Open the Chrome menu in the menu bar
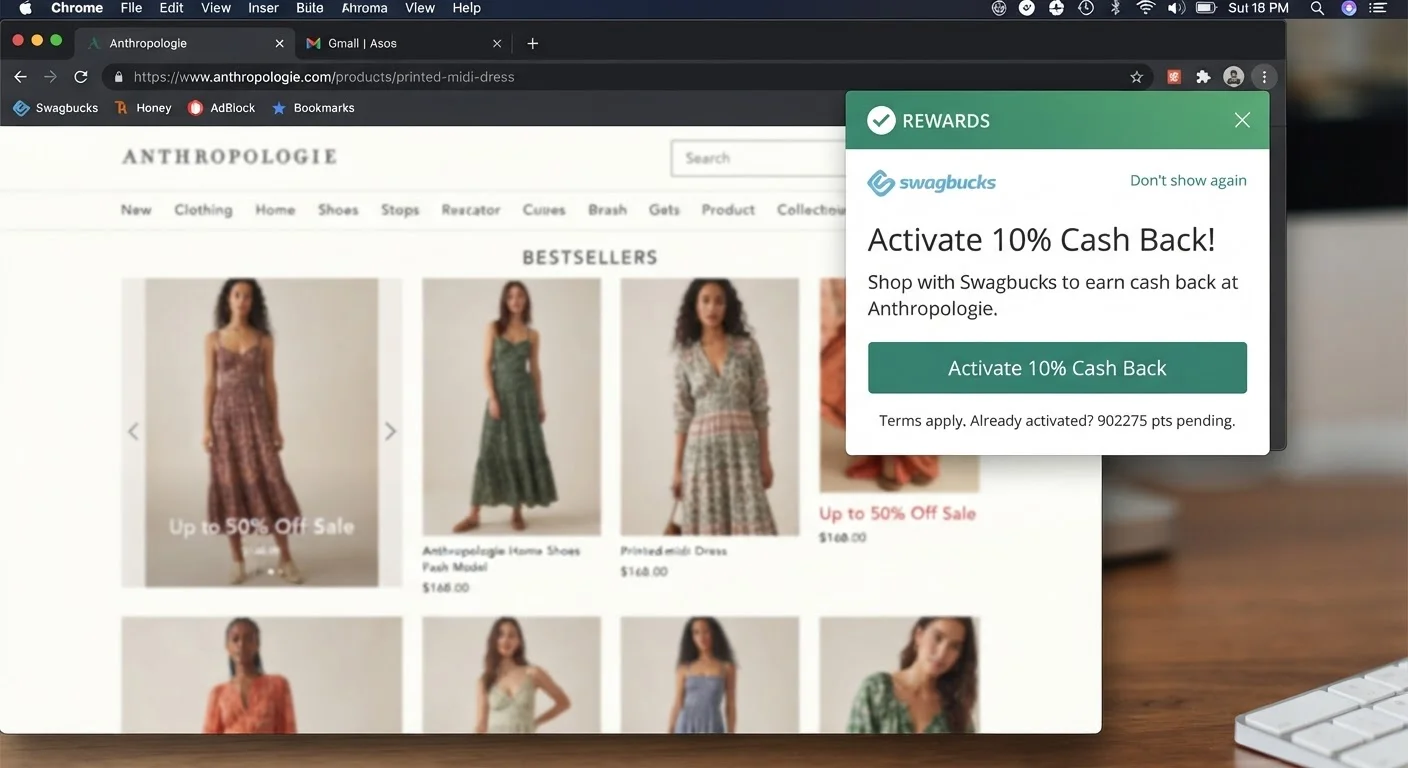Screen dimensions: 1408x768 coord(77,8)
